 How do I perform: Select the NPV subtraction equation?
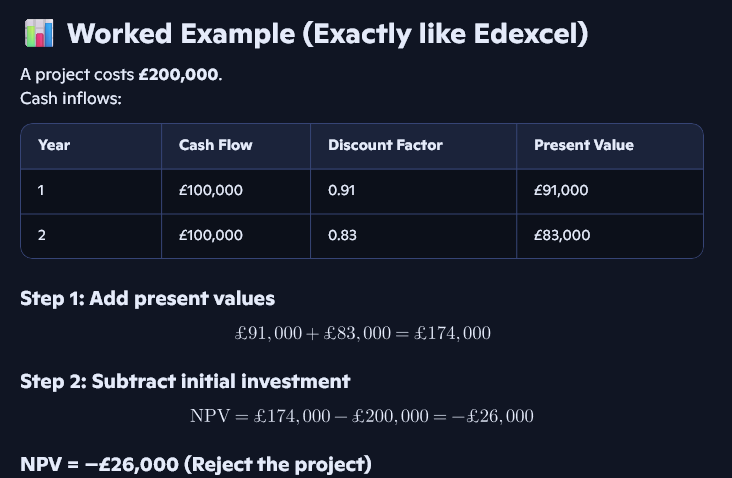coord(361,415)
